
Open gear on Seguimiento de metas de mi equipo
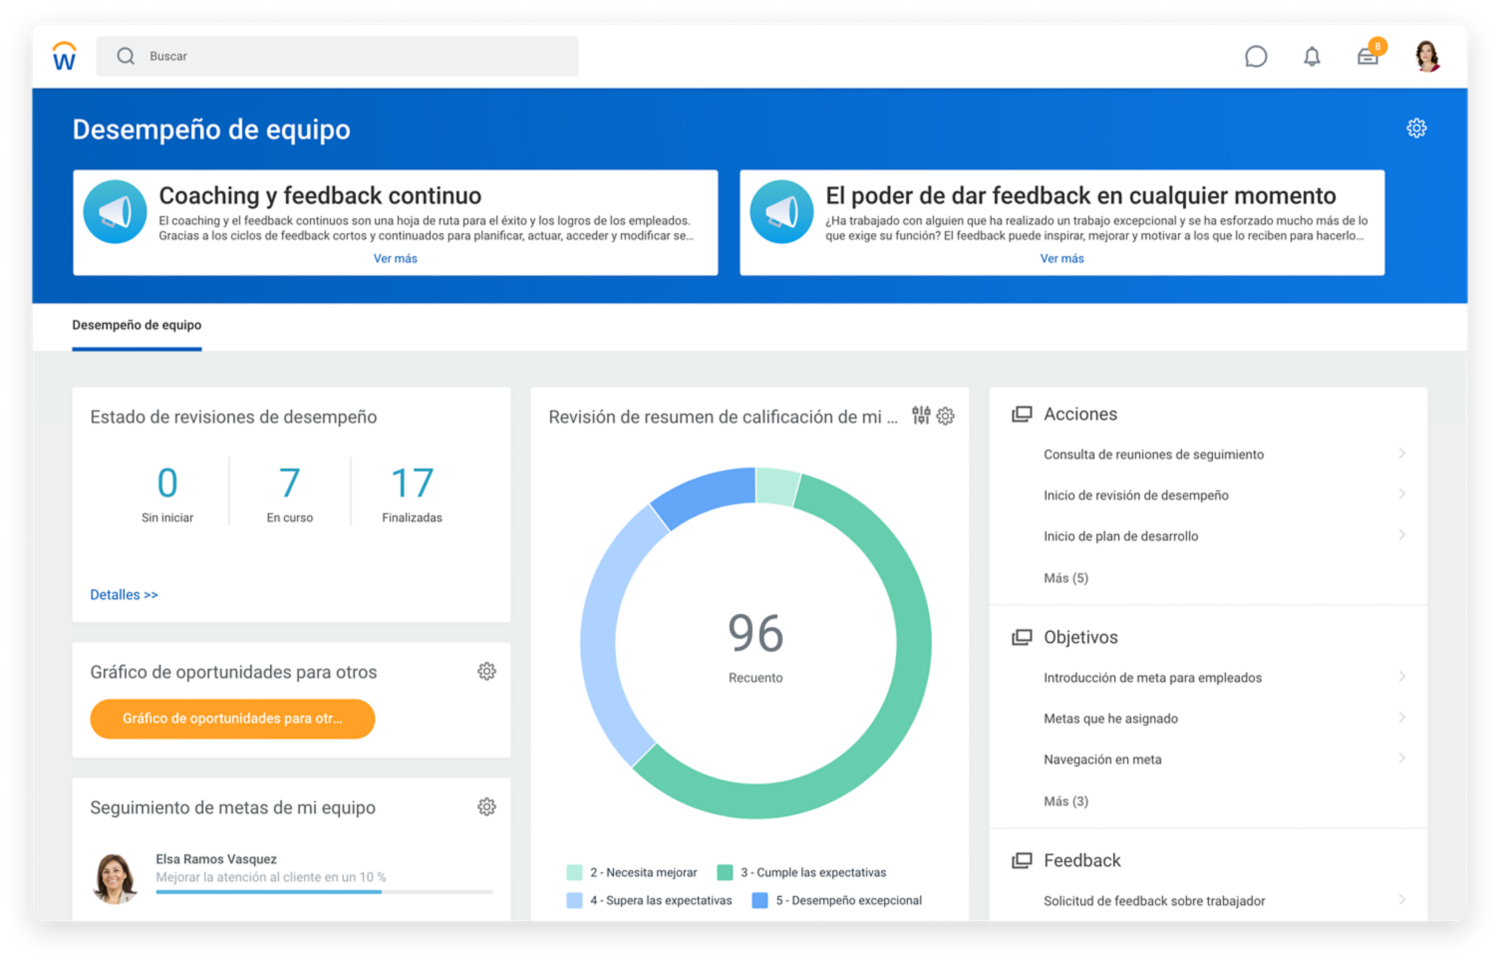point(486,806)
